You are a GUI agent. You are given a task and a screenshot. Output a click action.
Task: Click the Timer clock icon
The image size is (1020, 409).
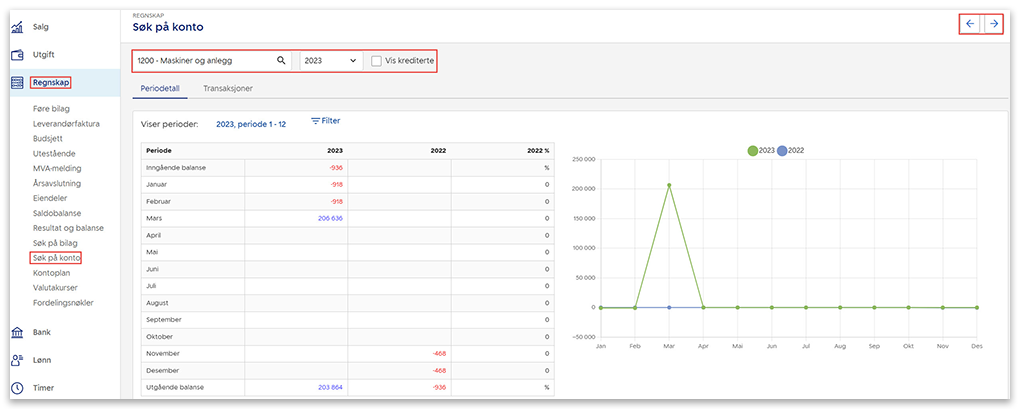[x=17, y=388]
